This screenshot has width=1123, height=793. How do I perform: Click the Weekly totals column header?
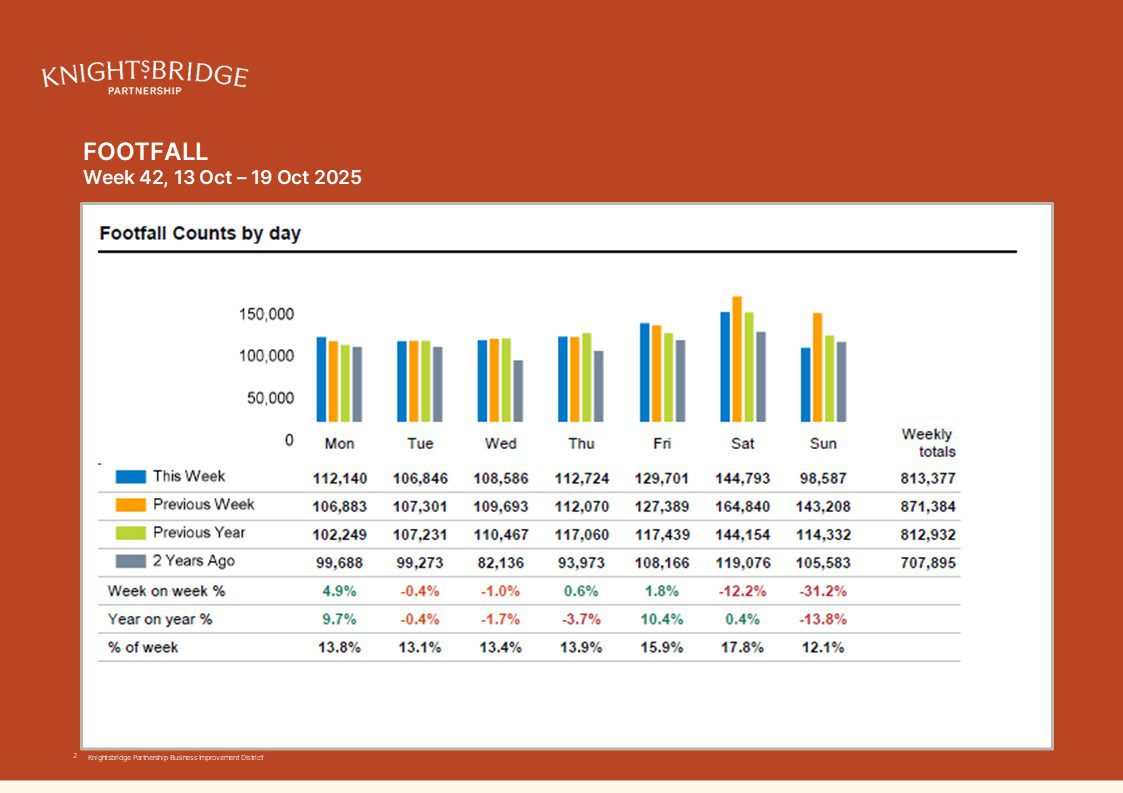pyautogui.click(x=927, y=442)
